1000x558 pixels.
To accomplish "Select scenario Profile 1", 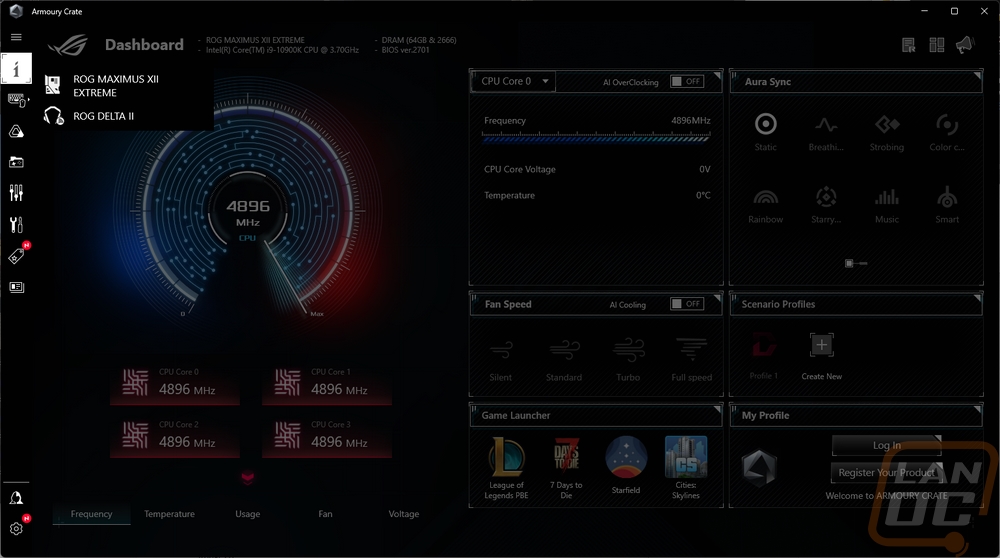I will pyautogui.click(x=763, y=356).
